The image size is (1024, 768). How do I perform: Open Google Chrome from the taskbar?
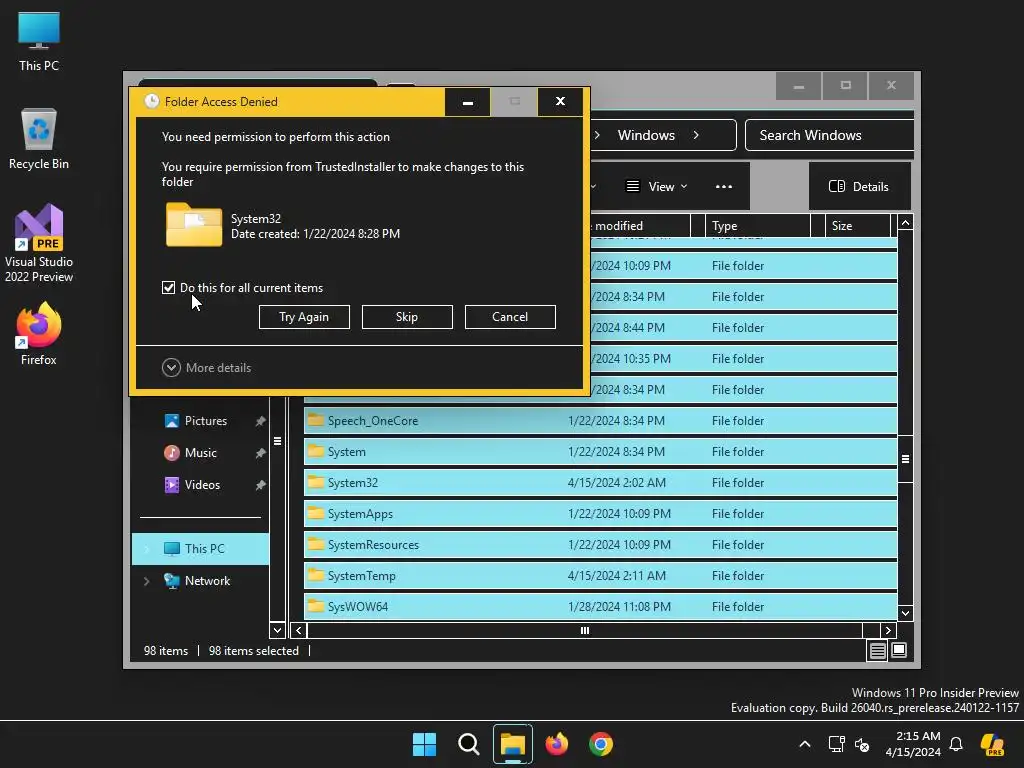coord(601,744)
